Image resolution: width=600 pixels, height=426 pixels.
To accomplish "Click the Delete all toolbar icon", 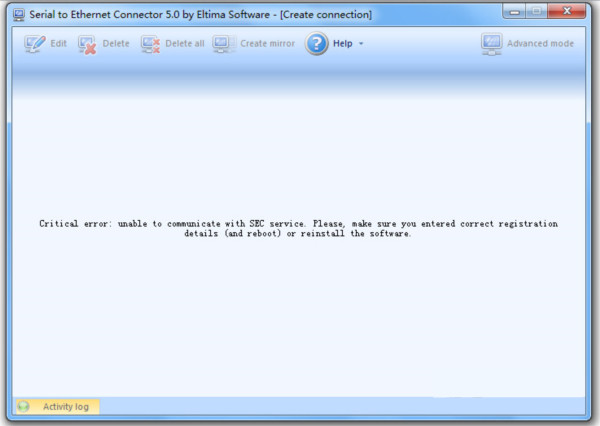I will [x=150, y=44].
